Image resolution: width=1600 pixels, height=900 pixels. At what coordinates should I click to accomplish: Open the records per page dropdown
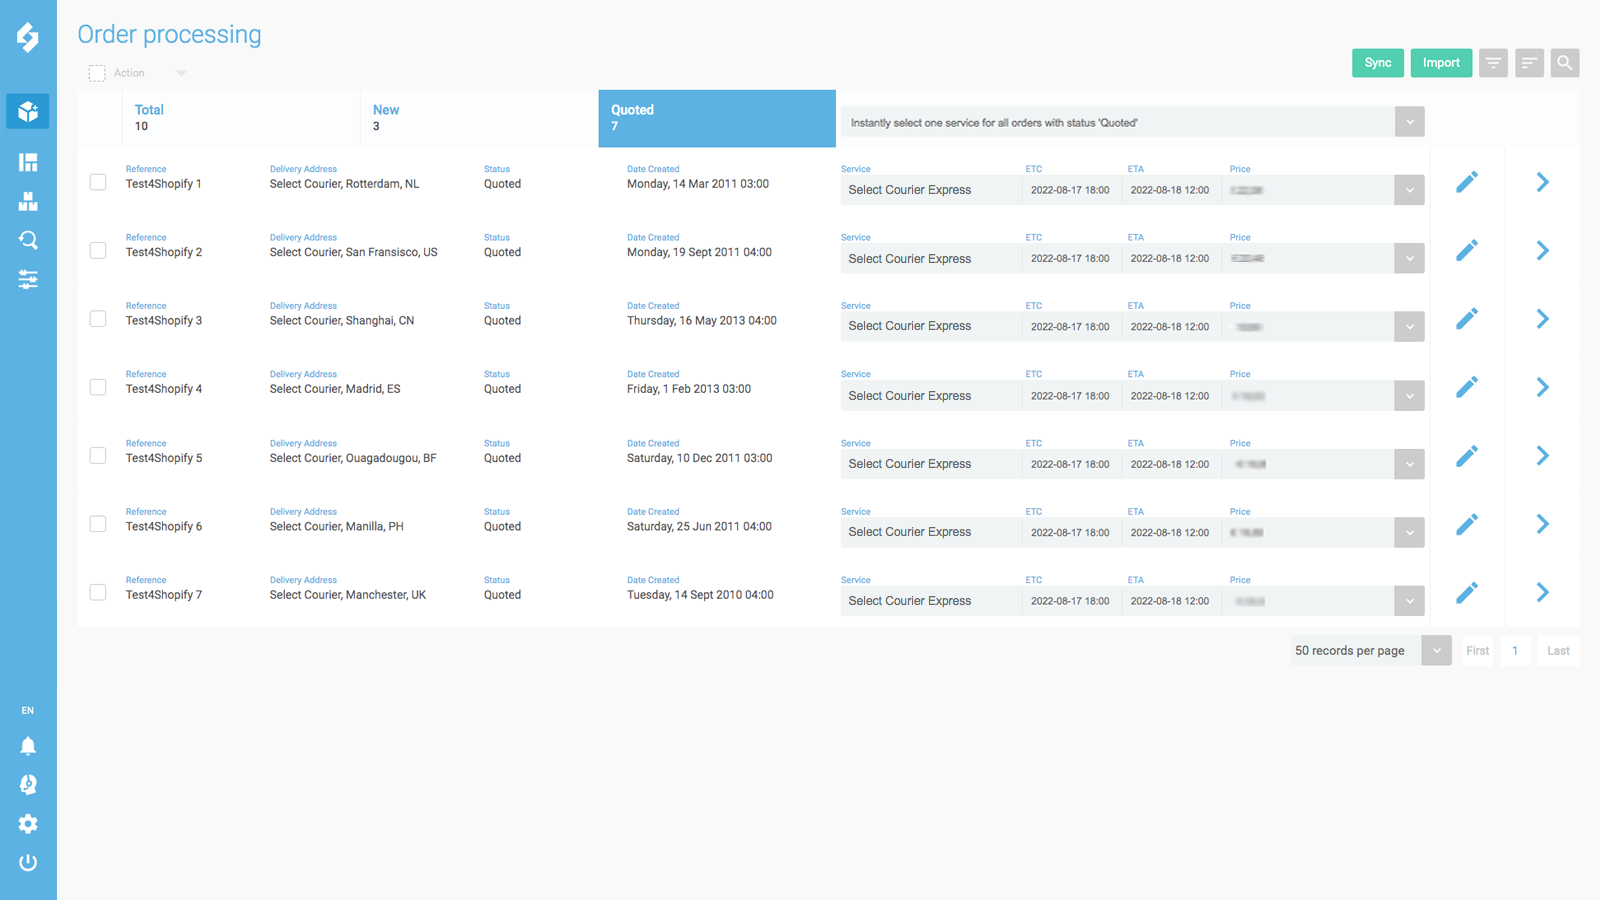pyautogui.click(x=1436, y=651)
